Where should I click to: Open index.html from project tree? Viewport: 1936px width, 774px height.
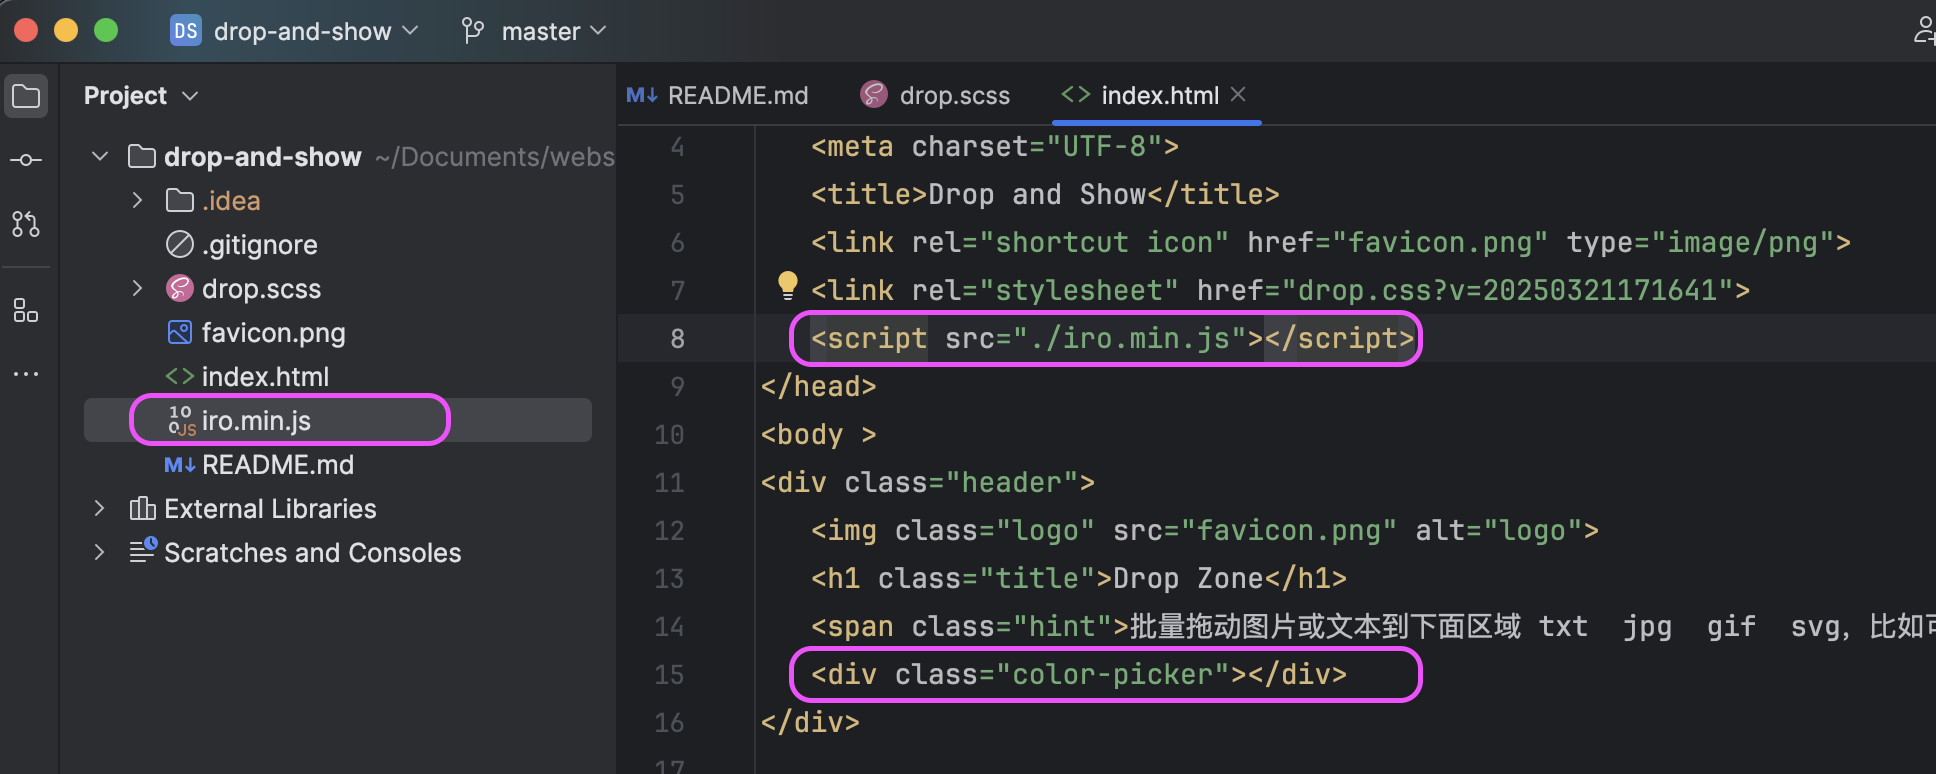pyautogui.click(x=265, y=377)
